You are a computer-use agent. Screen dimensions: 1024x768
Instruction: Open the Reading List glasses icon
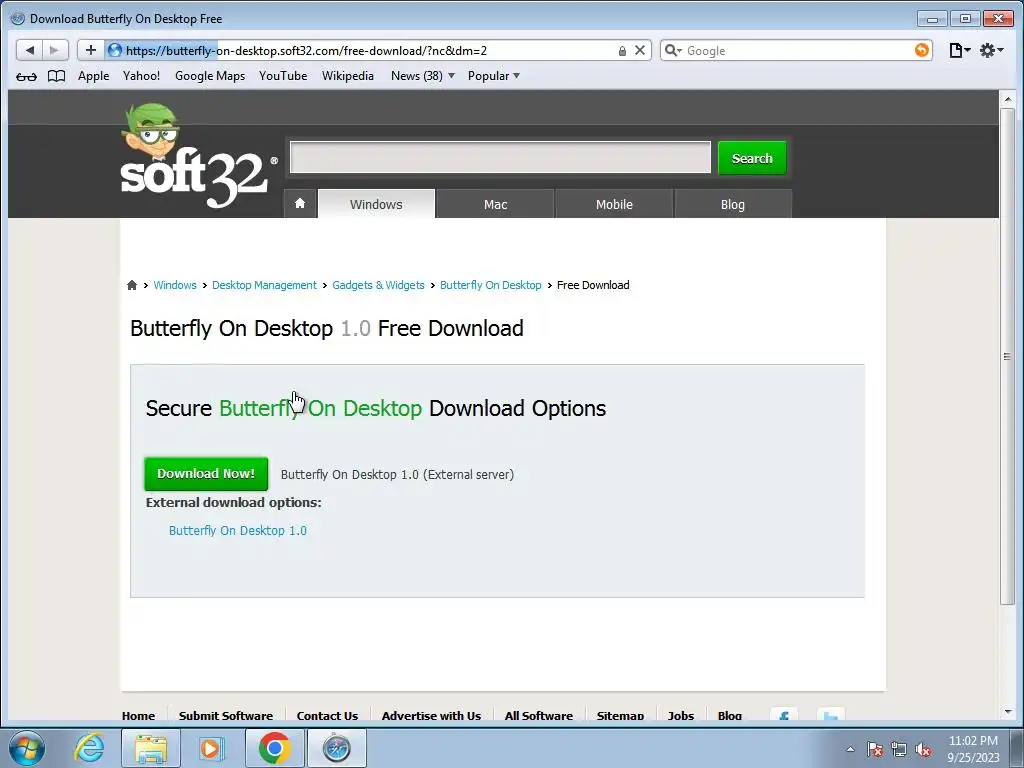click(x=26, y=76)
